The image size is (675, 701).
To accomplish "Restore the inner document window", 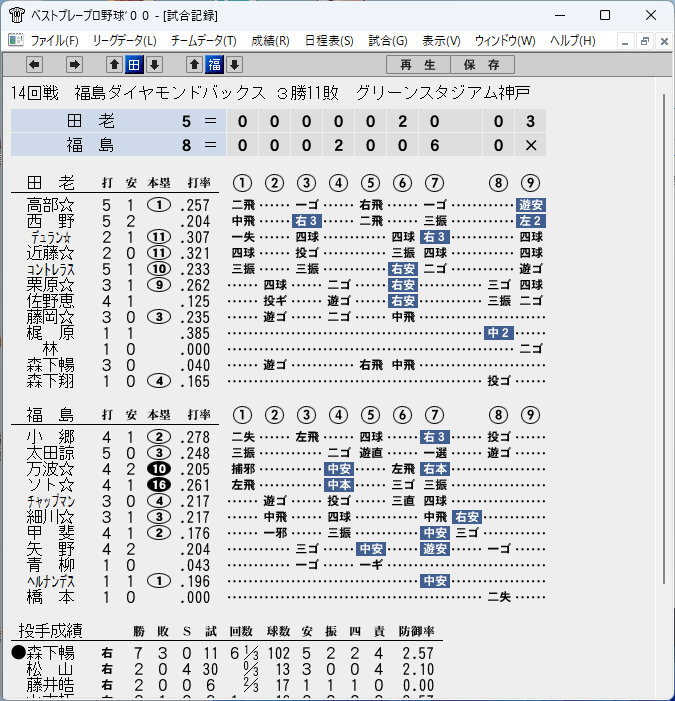I will pyautogui.click(x=645, y=42).
